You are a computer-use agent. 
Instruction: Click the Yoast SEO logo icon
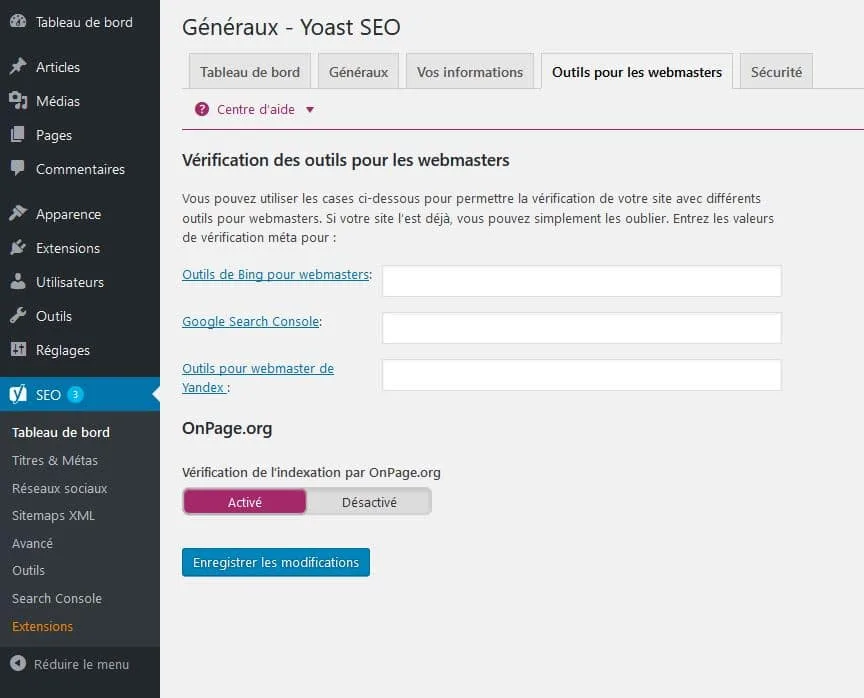(18, 394)
